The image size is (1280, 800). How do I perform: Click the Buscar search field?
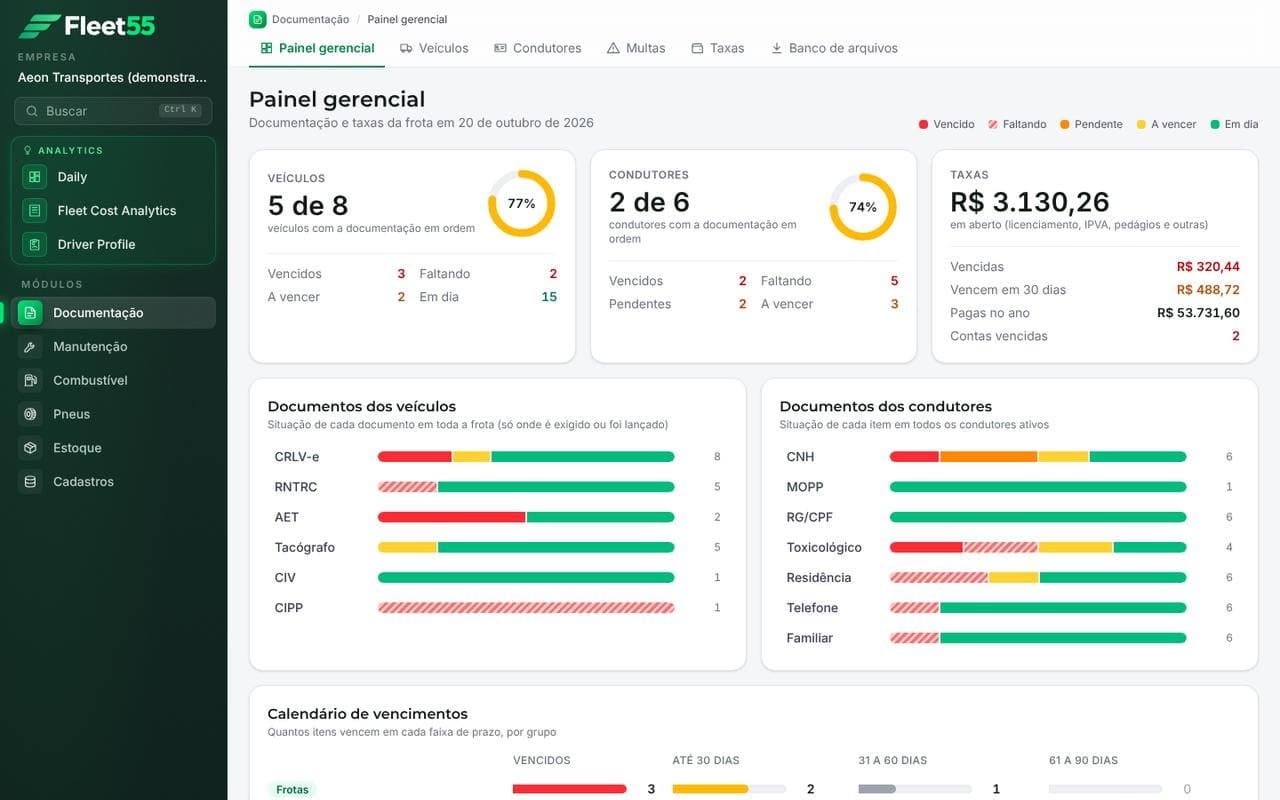point(113,111)
